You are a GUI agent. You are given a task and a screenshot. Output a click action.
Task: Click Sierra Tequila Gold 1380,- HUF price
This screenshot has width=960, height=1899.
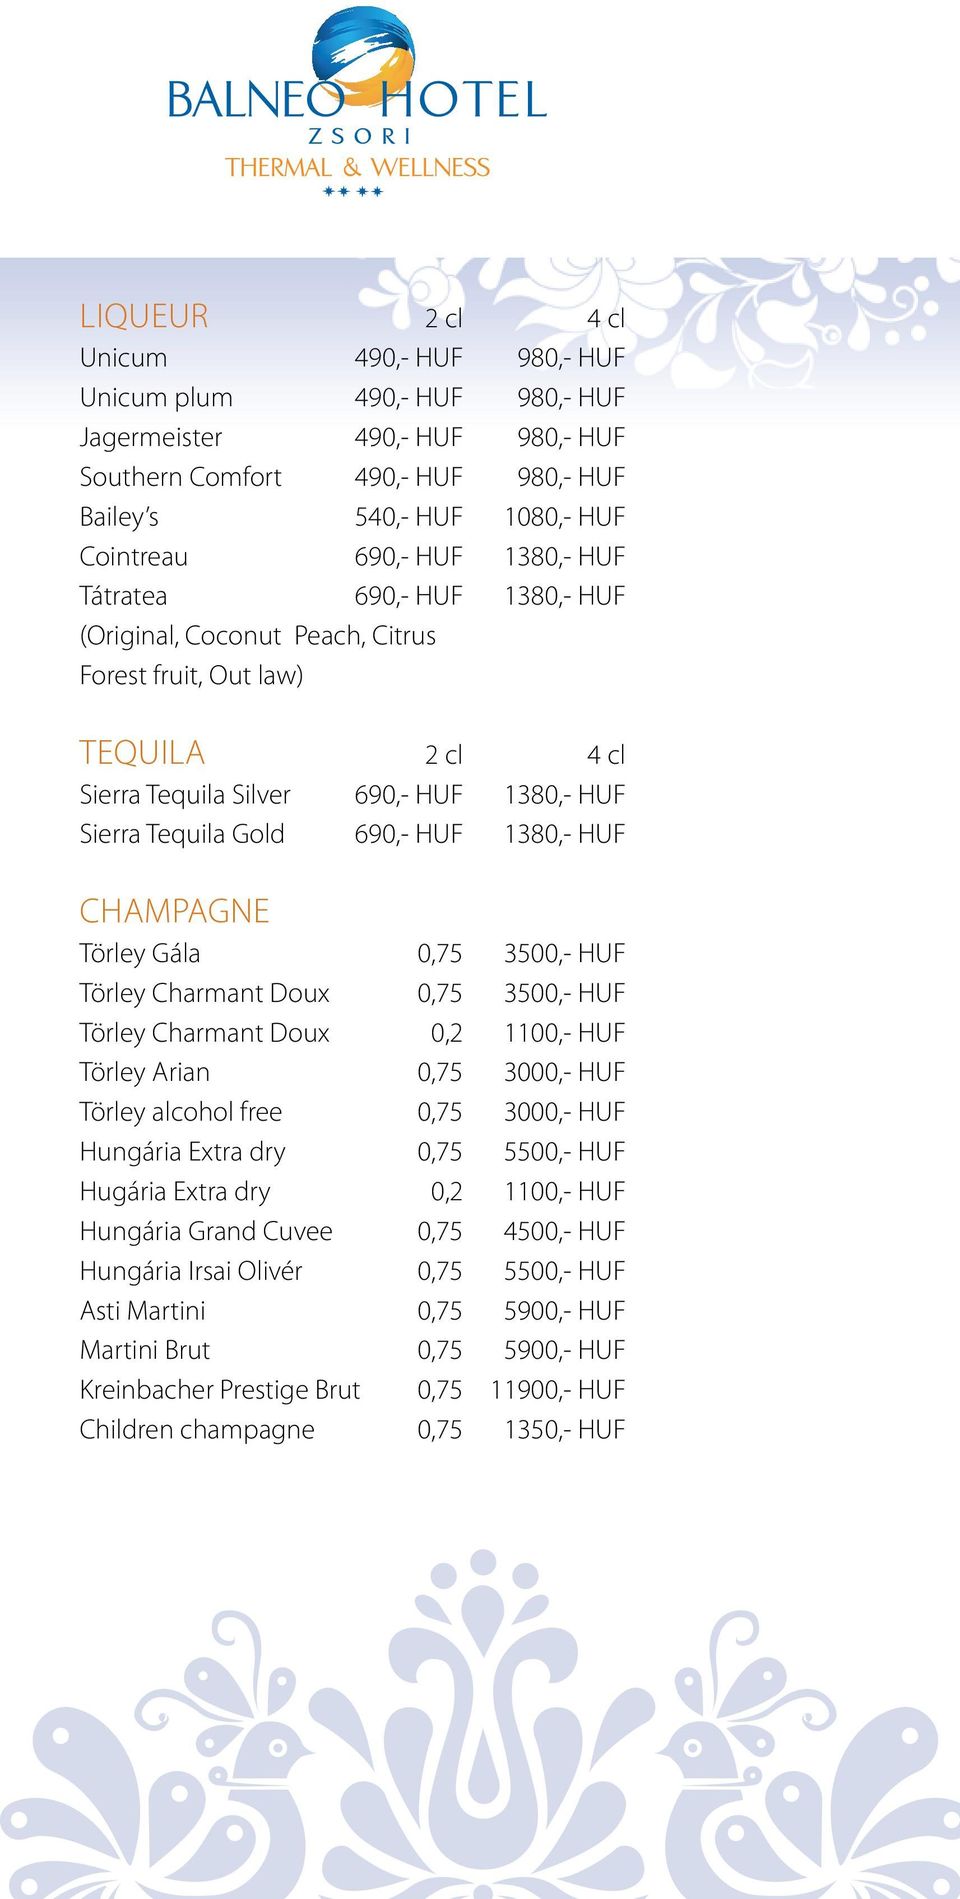(565, 834)
